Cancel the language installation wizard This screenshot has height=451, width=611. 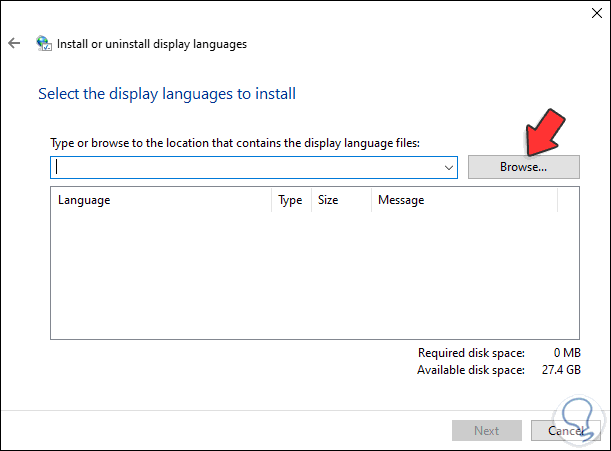click(x=564, y=431)
